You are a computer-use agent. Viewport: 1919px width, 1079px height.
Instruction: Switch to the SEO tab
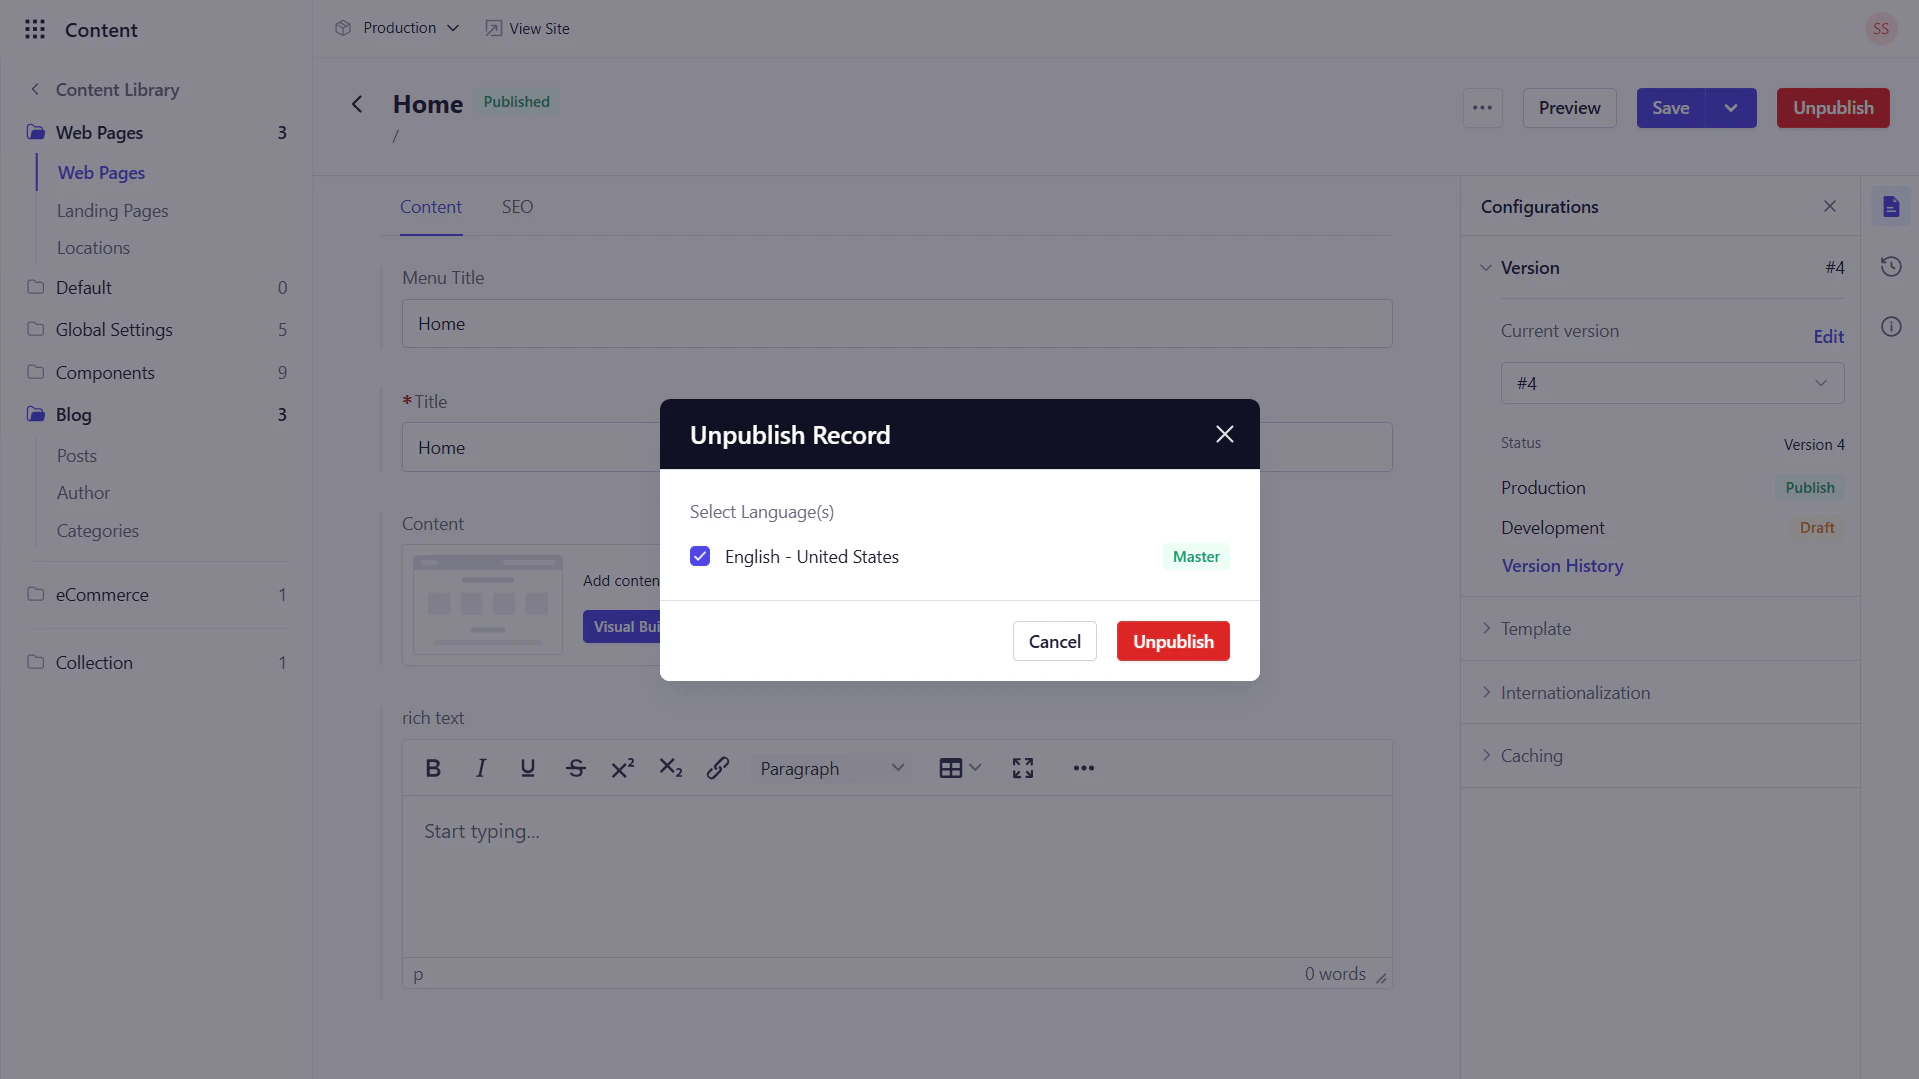[x=517, y=207]
